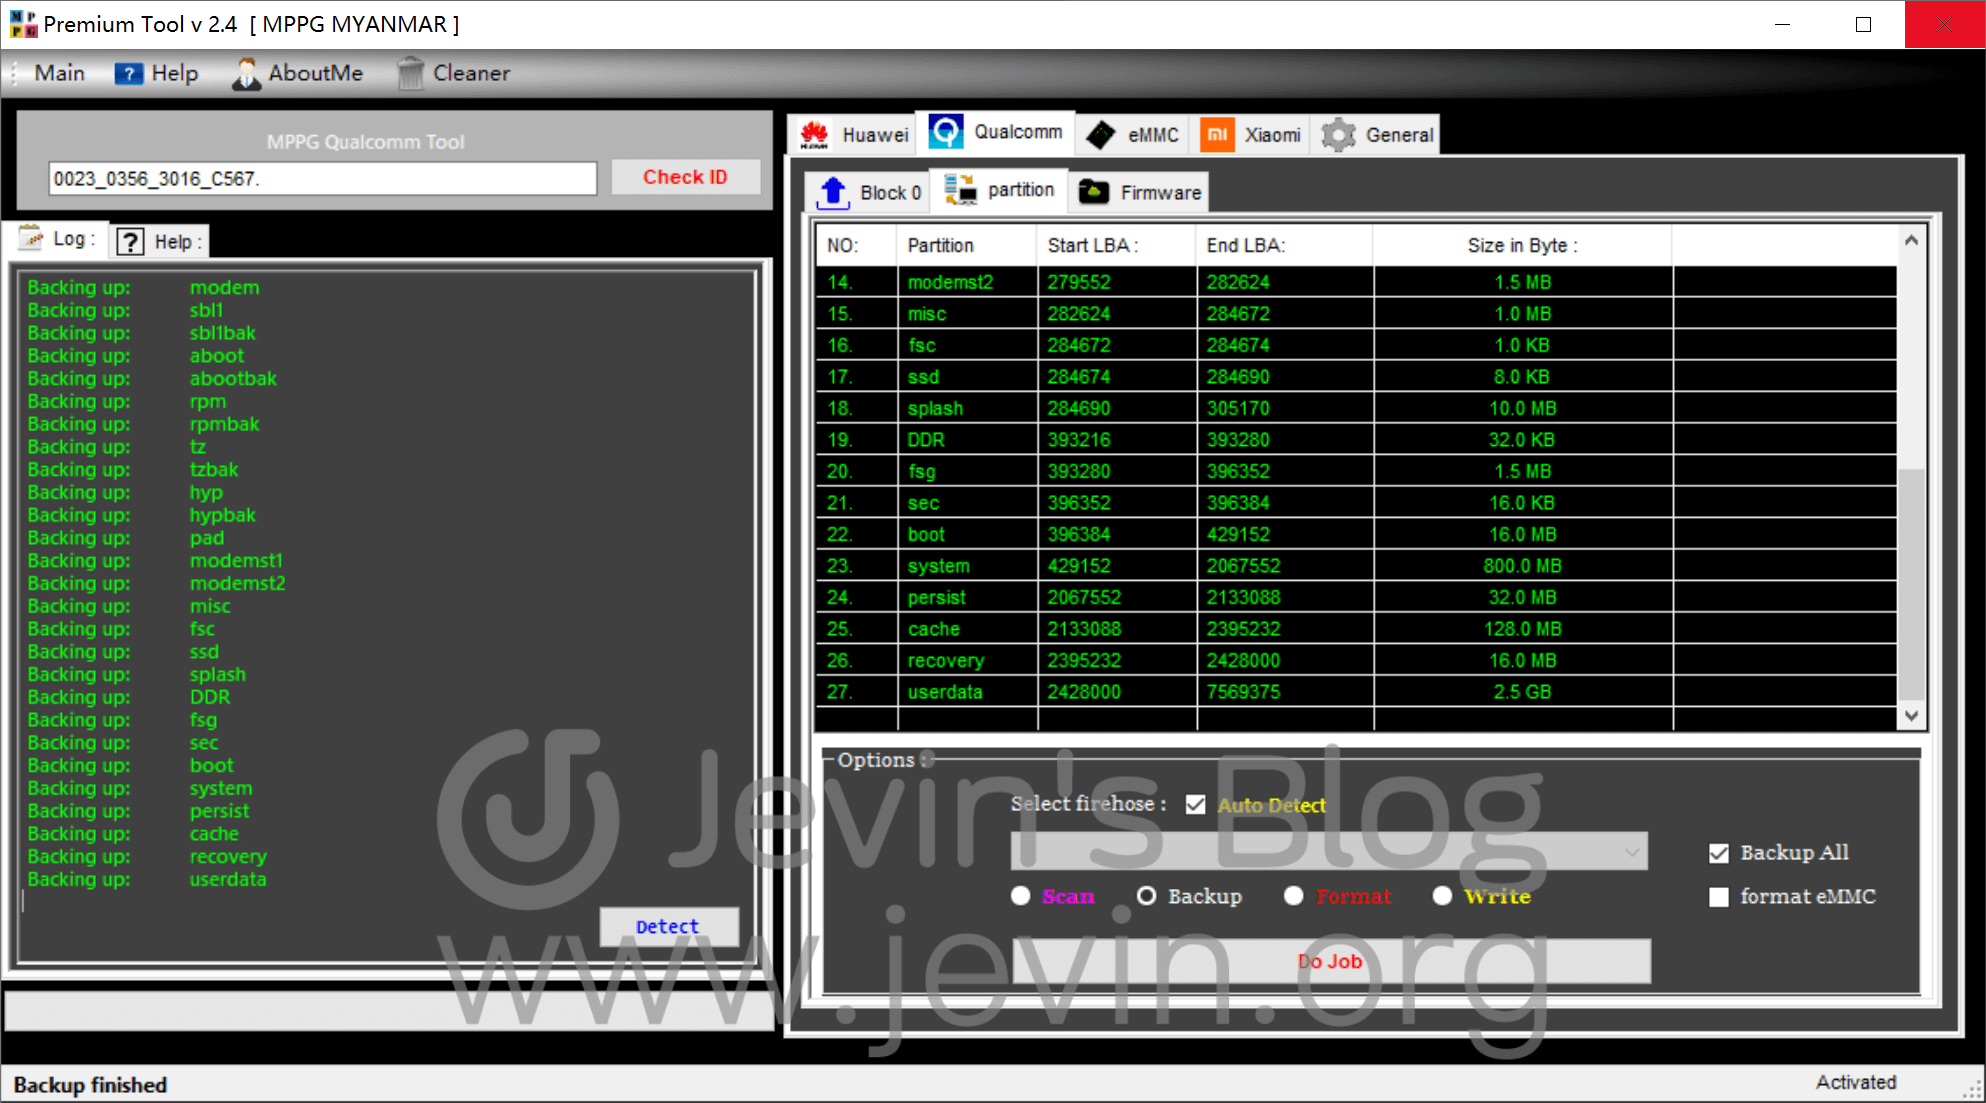Click the Cleaner trash can icon
Screen dimensions: 1986x1103
pos(410,74)
